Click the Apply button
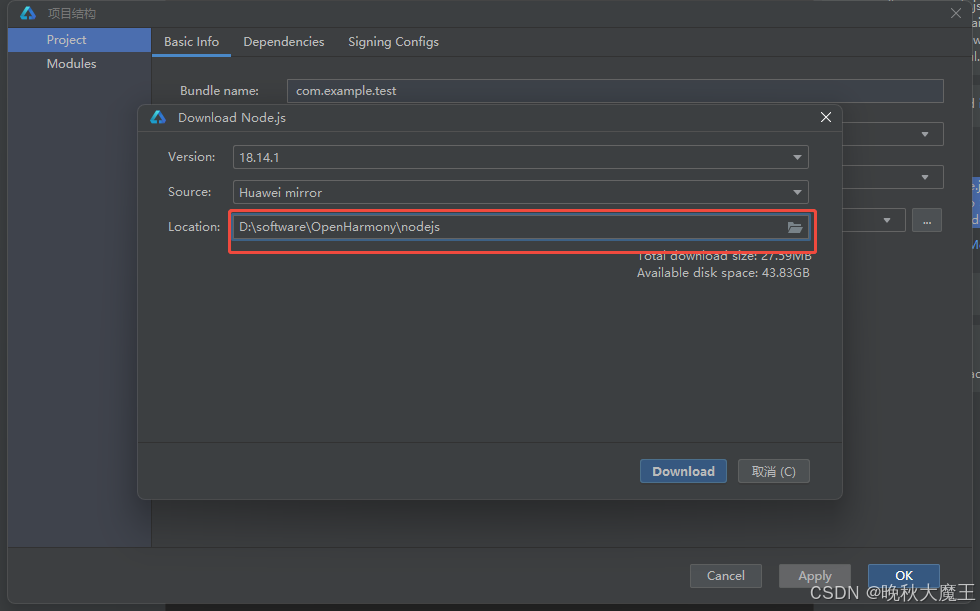Image resolution: width=980 pixels, height=611 pixels. click(814, 575)
